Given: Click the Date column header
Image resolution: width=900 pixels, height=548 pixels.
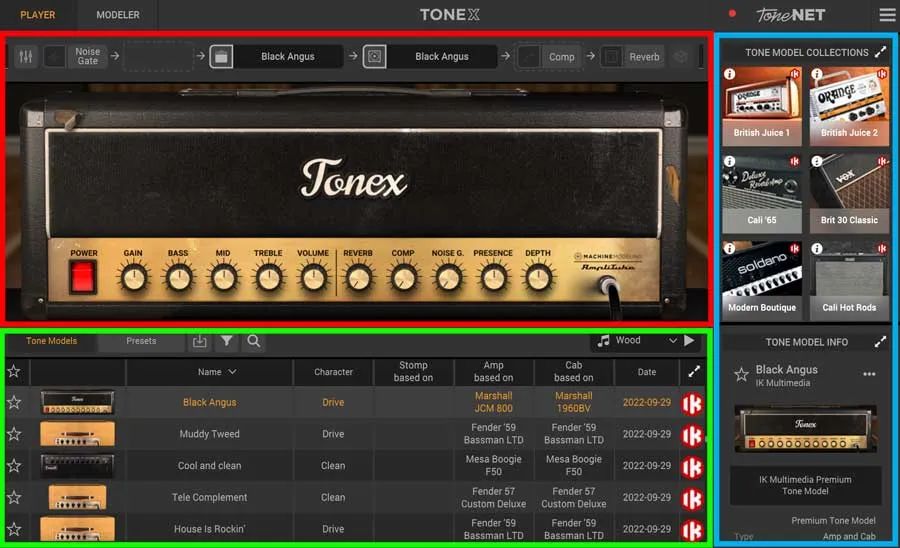Looking at the screenshot, I should [647, 372].
